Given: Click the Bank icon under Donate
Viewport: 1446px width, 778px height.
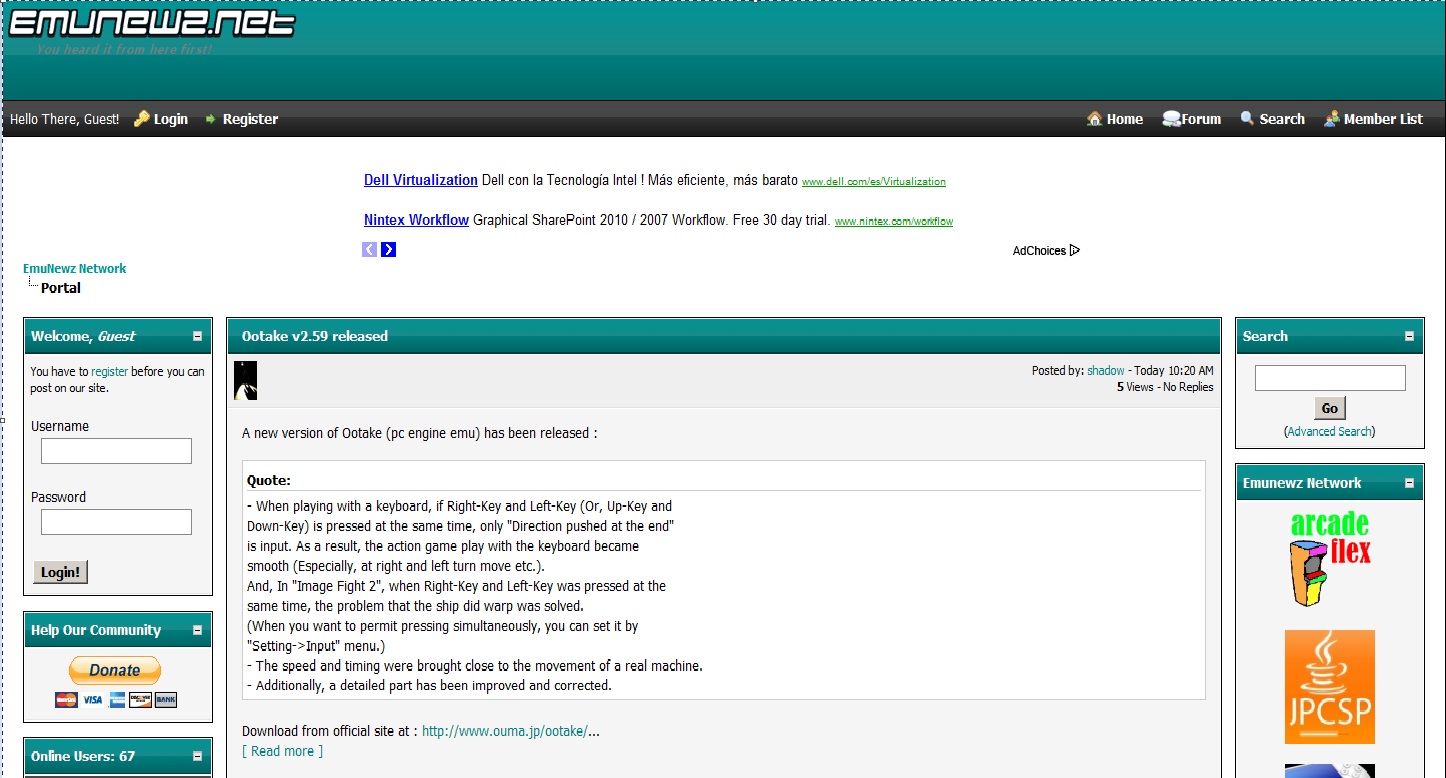Looking at the screenshot, I should [166, 700].
